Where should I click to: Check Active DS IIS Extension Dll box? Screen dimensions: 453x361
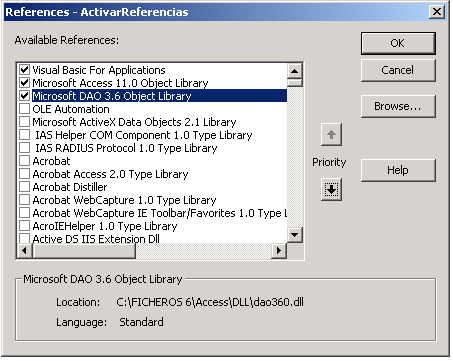(24, 238)
